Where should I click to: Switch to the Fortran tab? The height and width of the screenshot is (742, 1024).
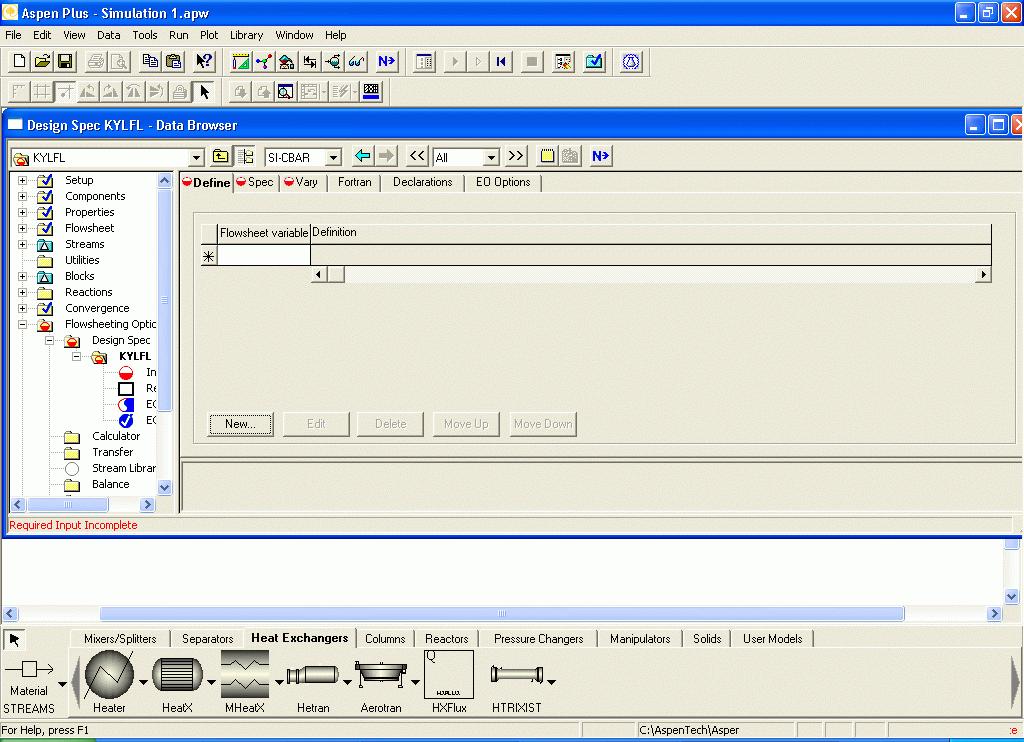355,182
